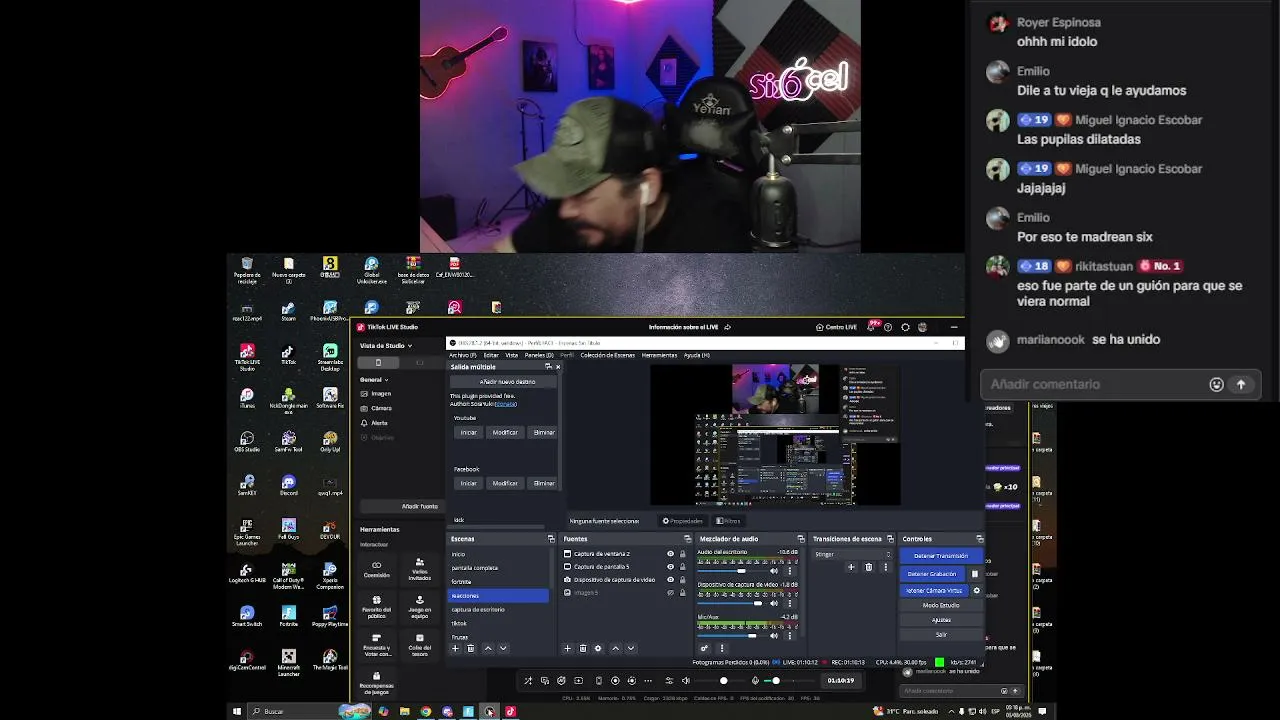The image size is (1280, 720).
Task: Hide the Dispositivo de captura de vídeo source
Action: [x=670, y=580]
